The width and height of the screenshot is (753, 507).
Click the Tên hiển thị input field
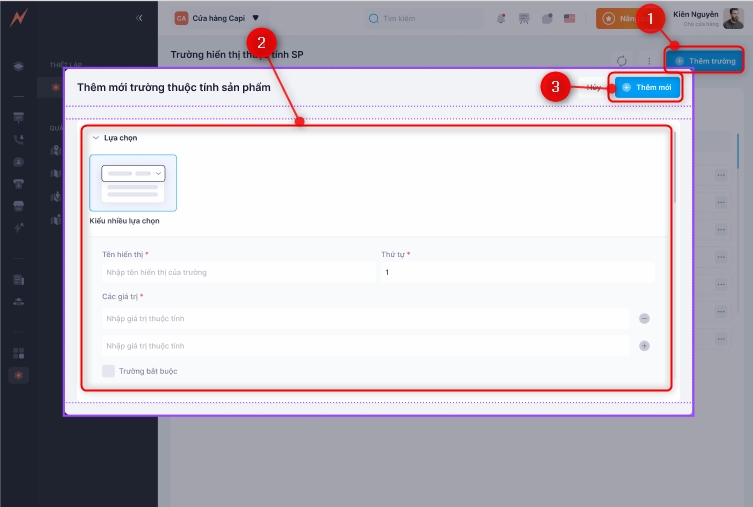tap(235, 272)
